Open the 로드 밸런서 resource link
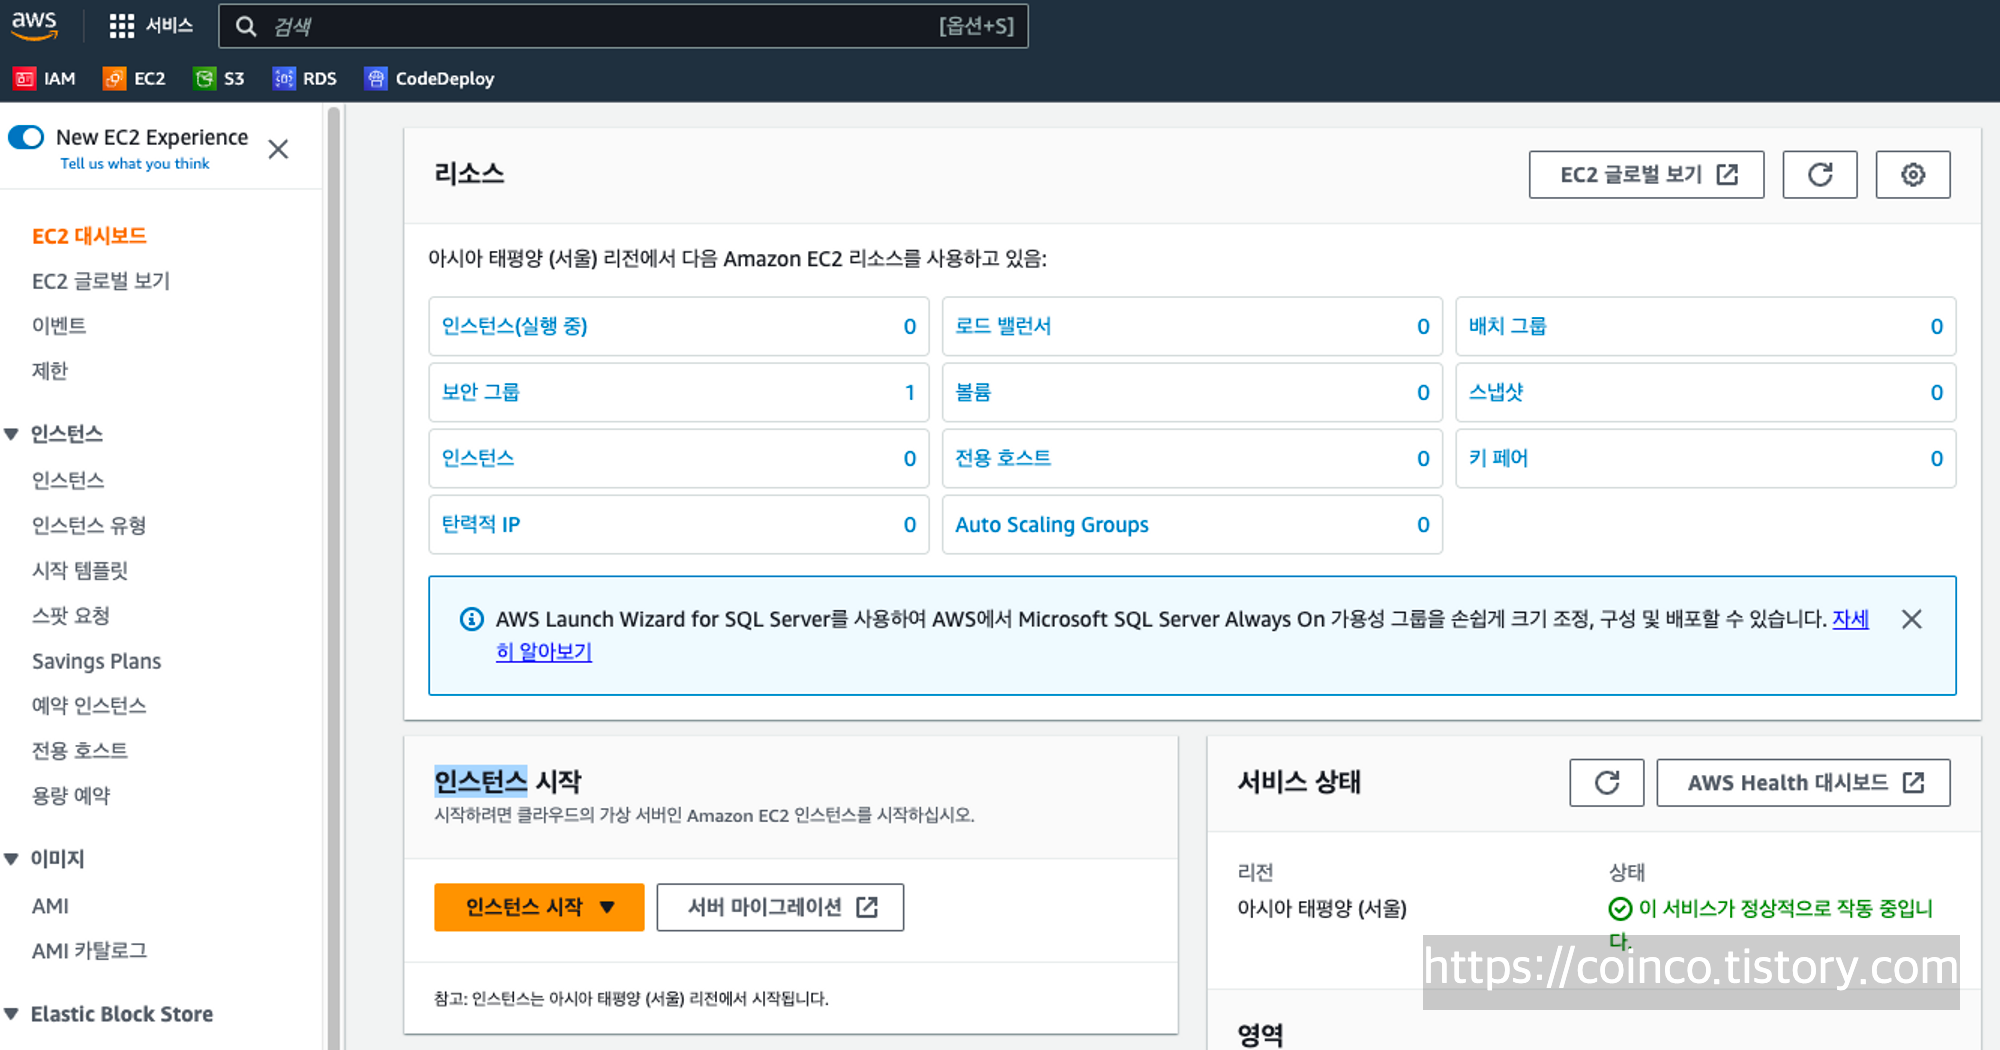2000x1050 pixels. coord(1003,326)
